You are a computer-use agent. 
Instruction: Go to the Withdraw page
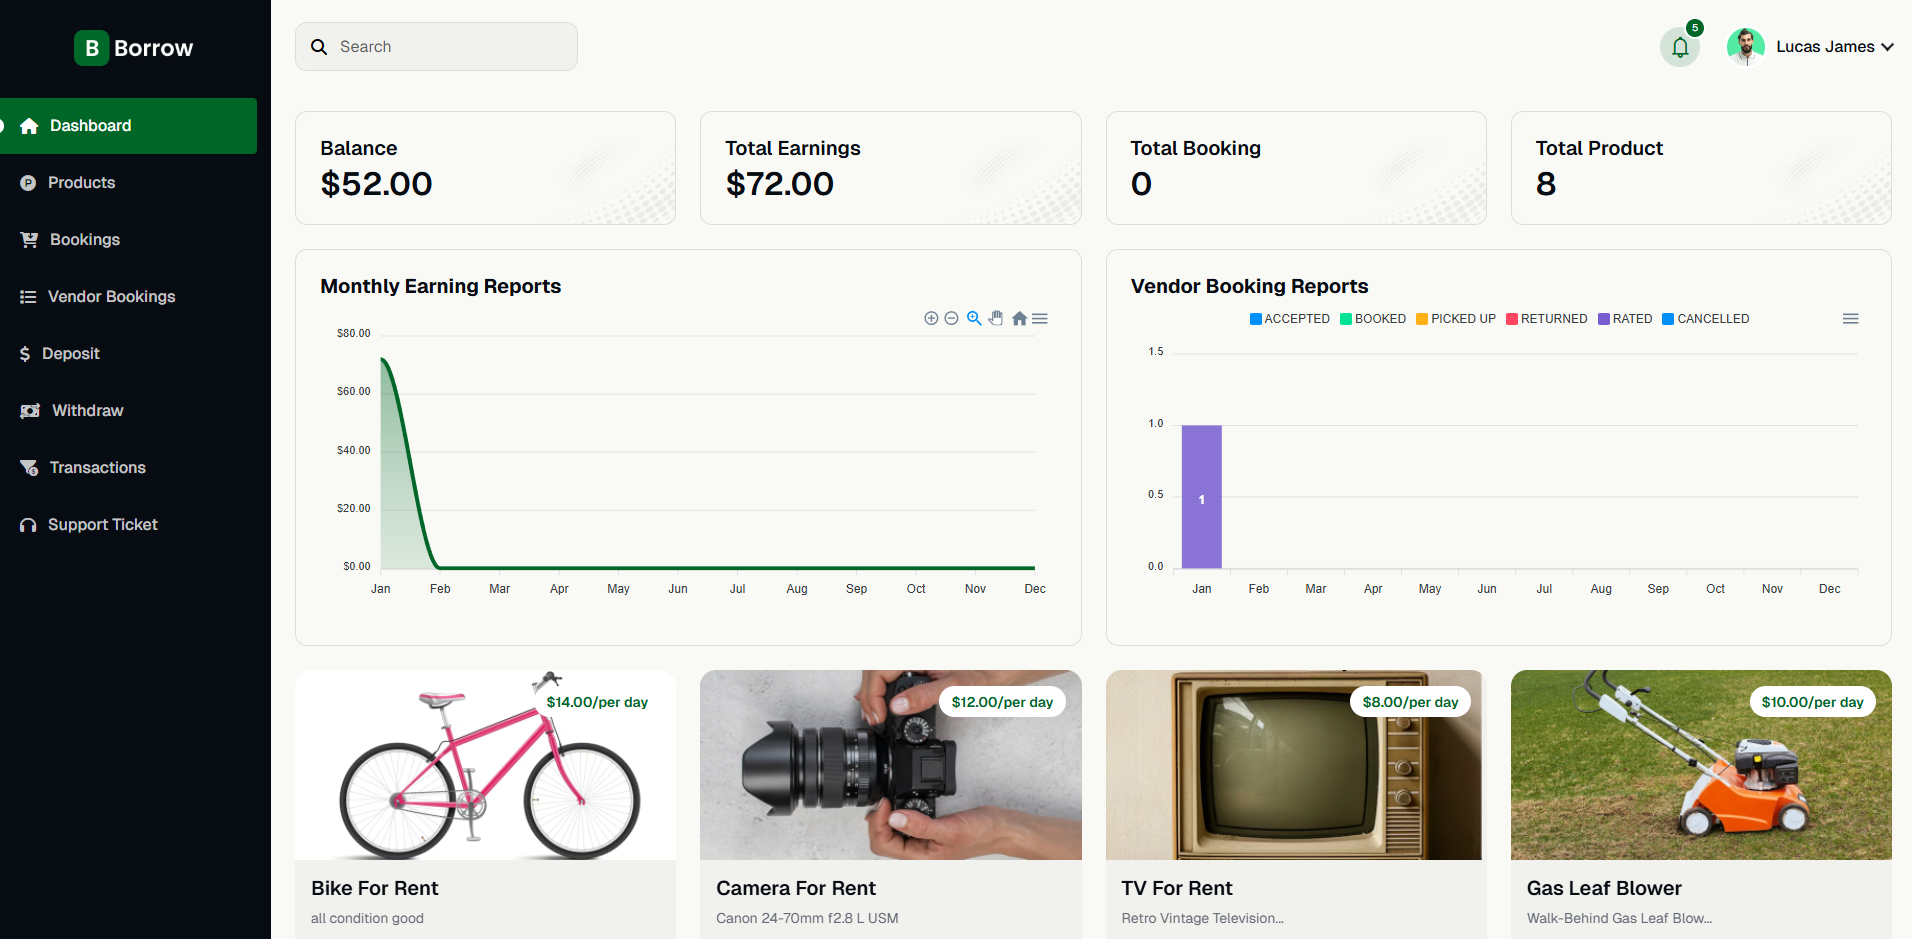point(87,411)
